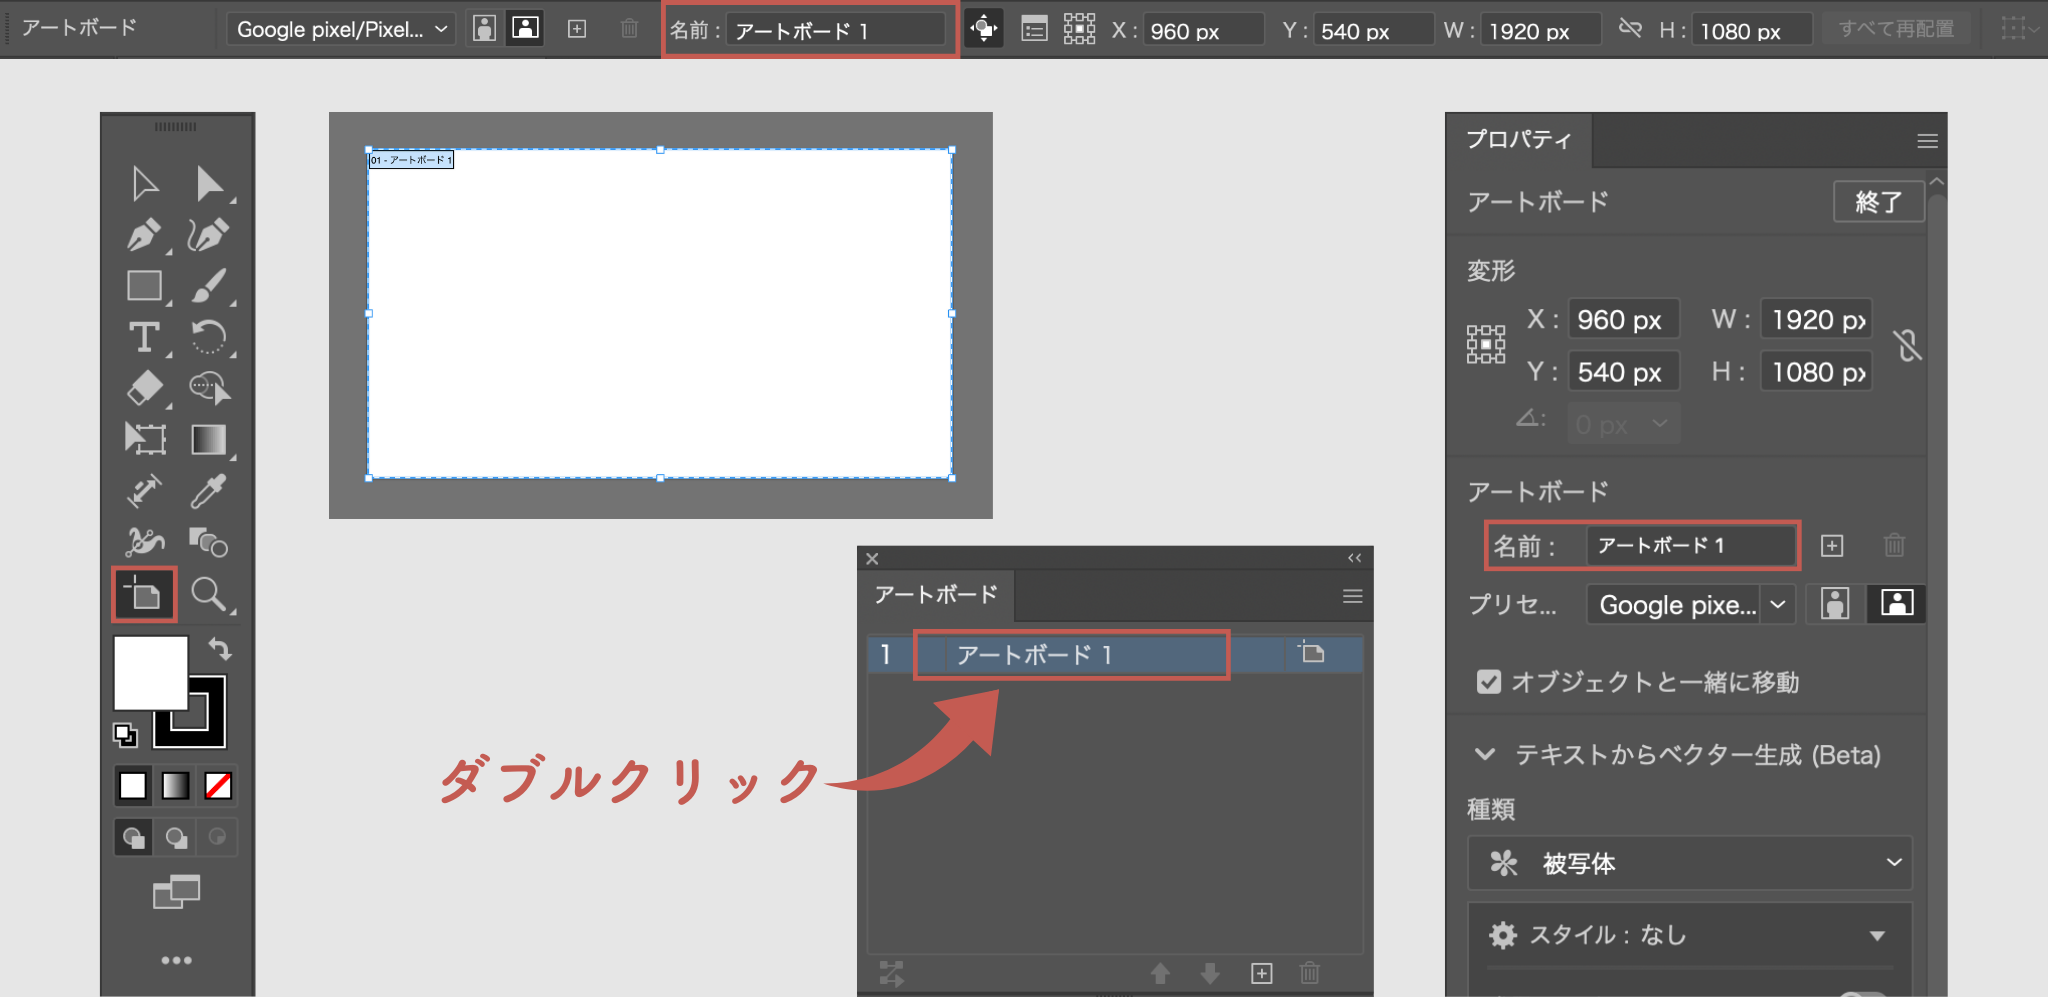Select the Zoom tool
This screenshot has height=997, width=2048.
tap(210, 595)
